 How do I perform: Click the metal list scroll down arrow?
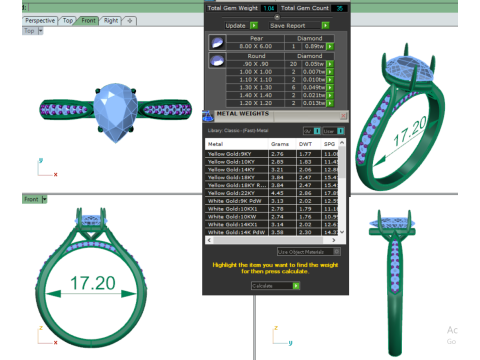(342, 232)
